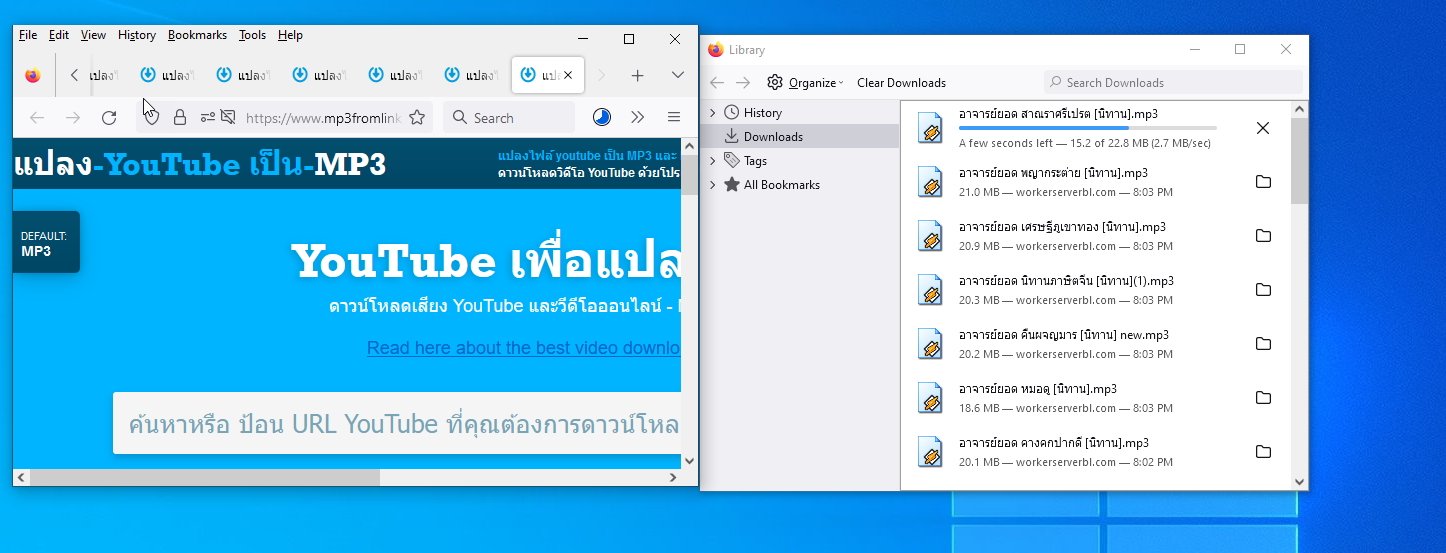Image resolution: width=1446 pixels, height=553 pixels.
Task: Click Search Downloads field
Action: click(1174, 83)
